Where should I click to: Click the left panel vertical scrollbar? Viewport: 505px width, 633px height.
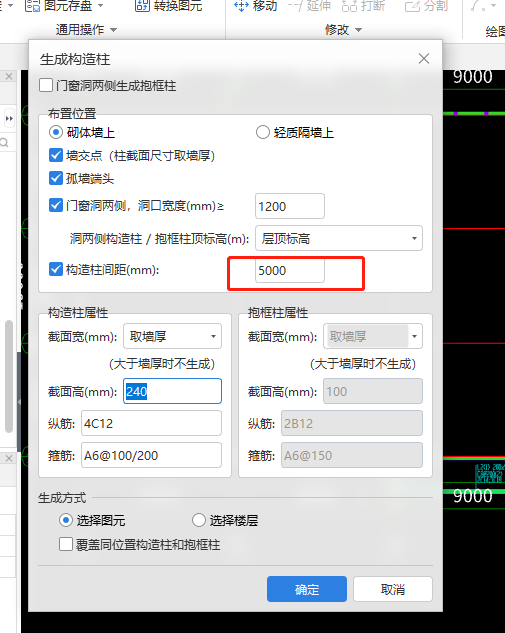click(8, 376)
